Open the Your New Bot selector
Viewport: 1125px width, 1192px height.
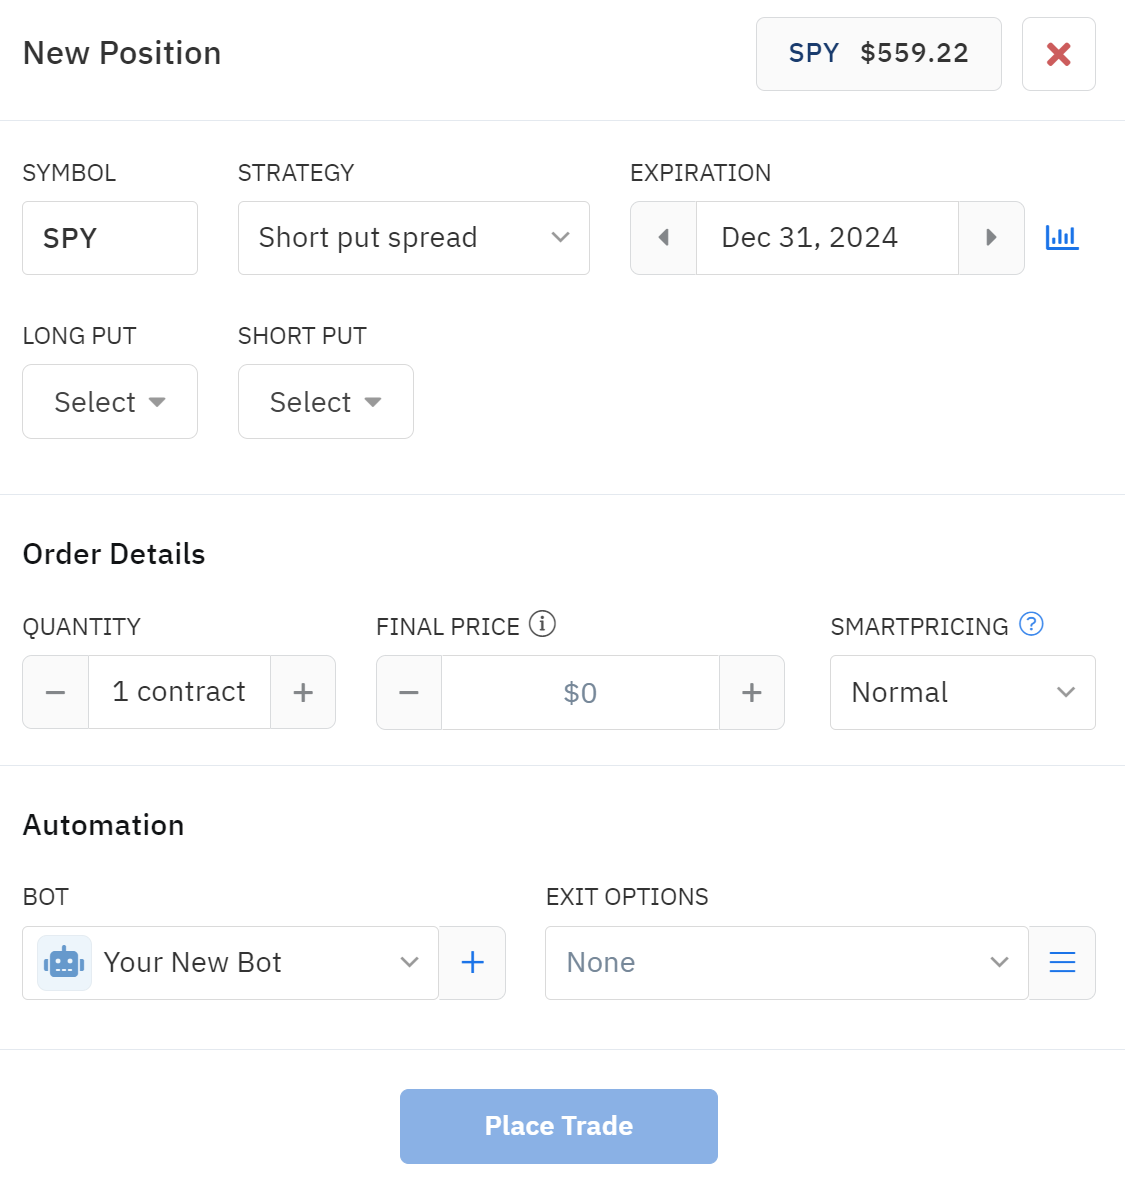[x=230, y=962]
